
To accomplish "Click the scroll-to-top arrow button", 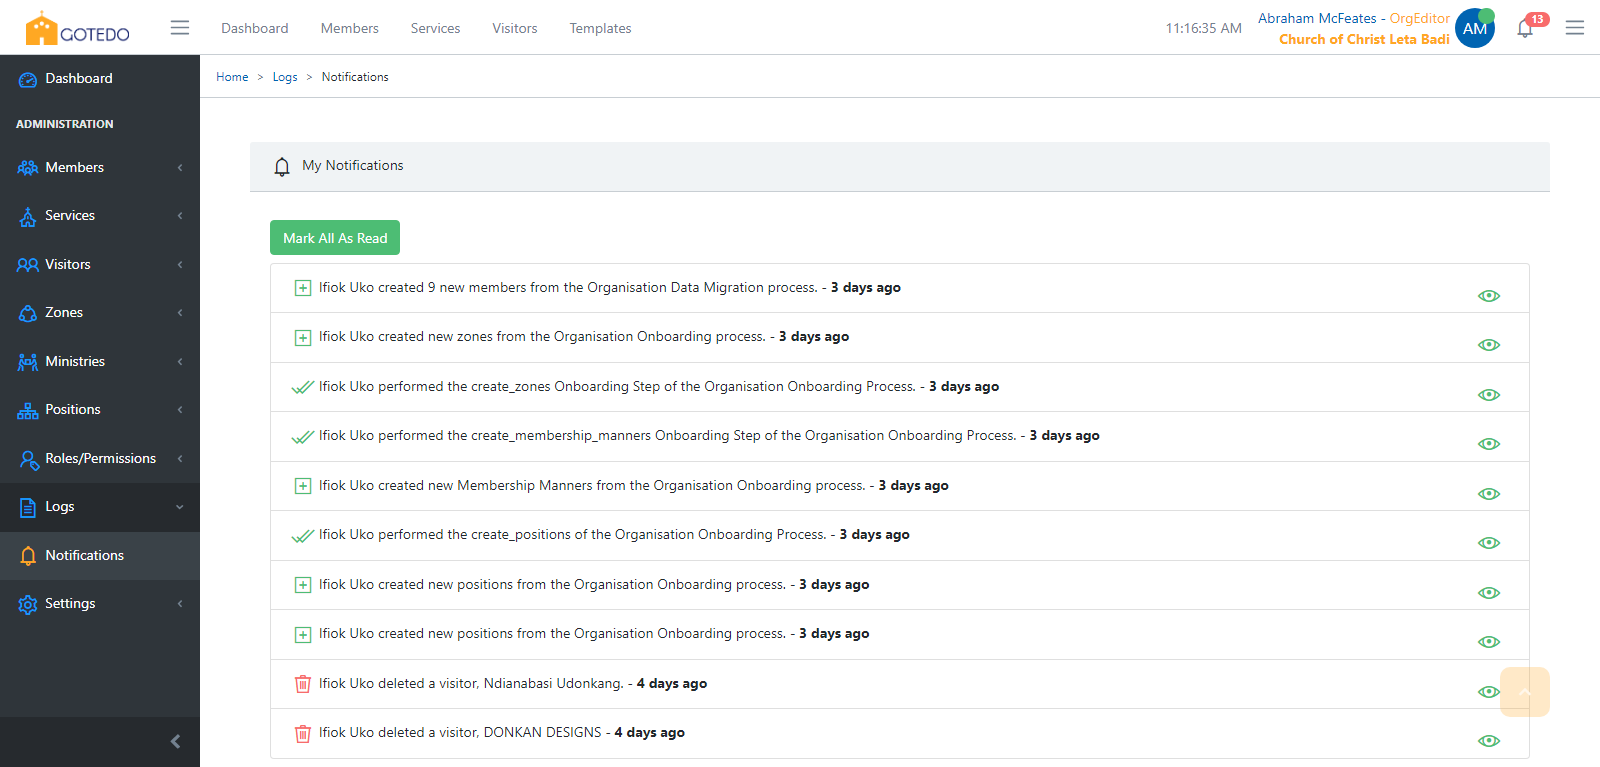I will (1524, 692).
